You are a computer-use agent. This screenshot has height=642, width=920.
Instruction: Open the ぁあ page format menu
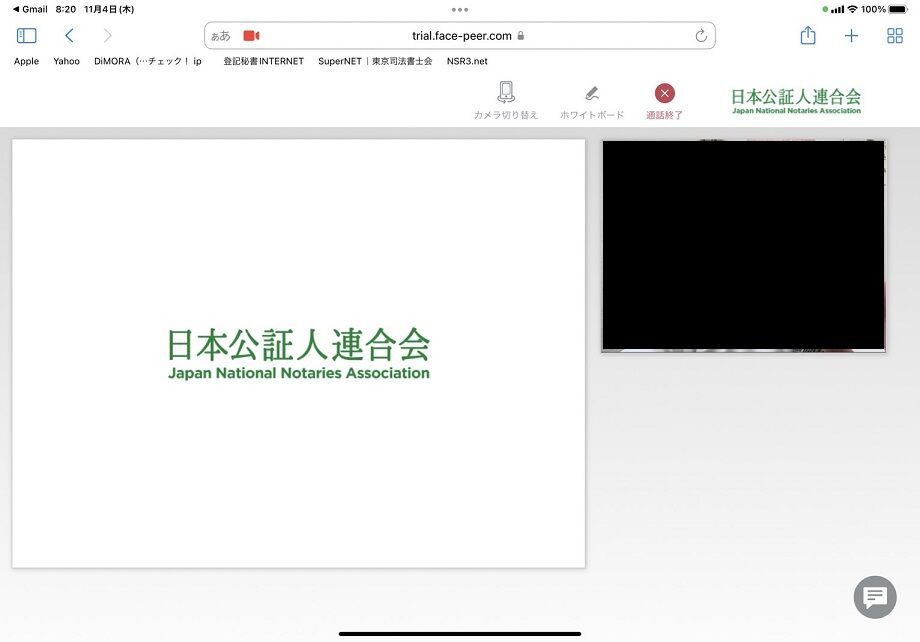pos(221,36)
